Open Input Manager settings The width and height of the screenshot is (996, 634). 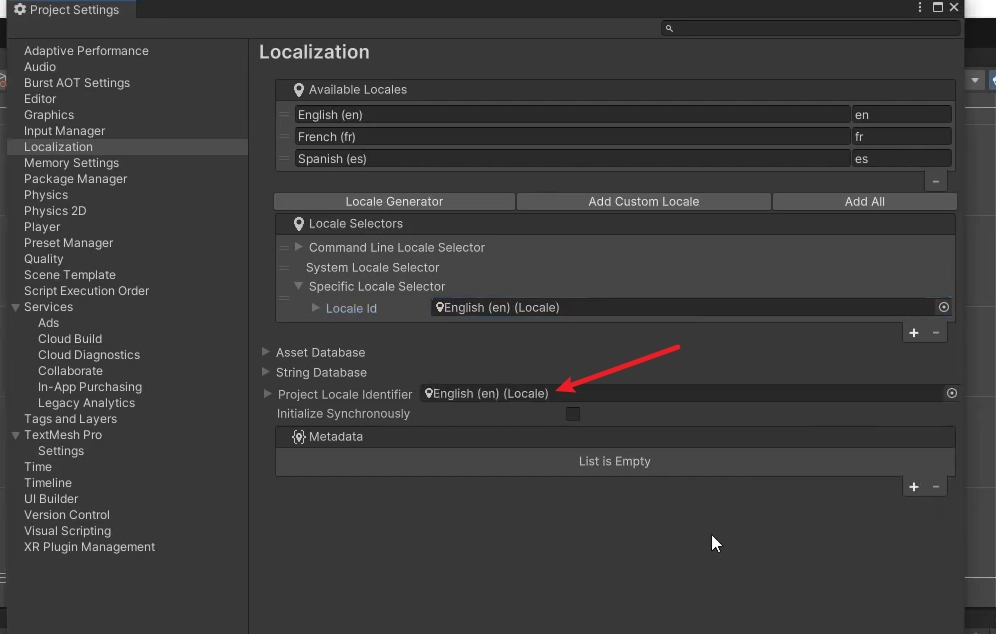[x=65, y=131]
